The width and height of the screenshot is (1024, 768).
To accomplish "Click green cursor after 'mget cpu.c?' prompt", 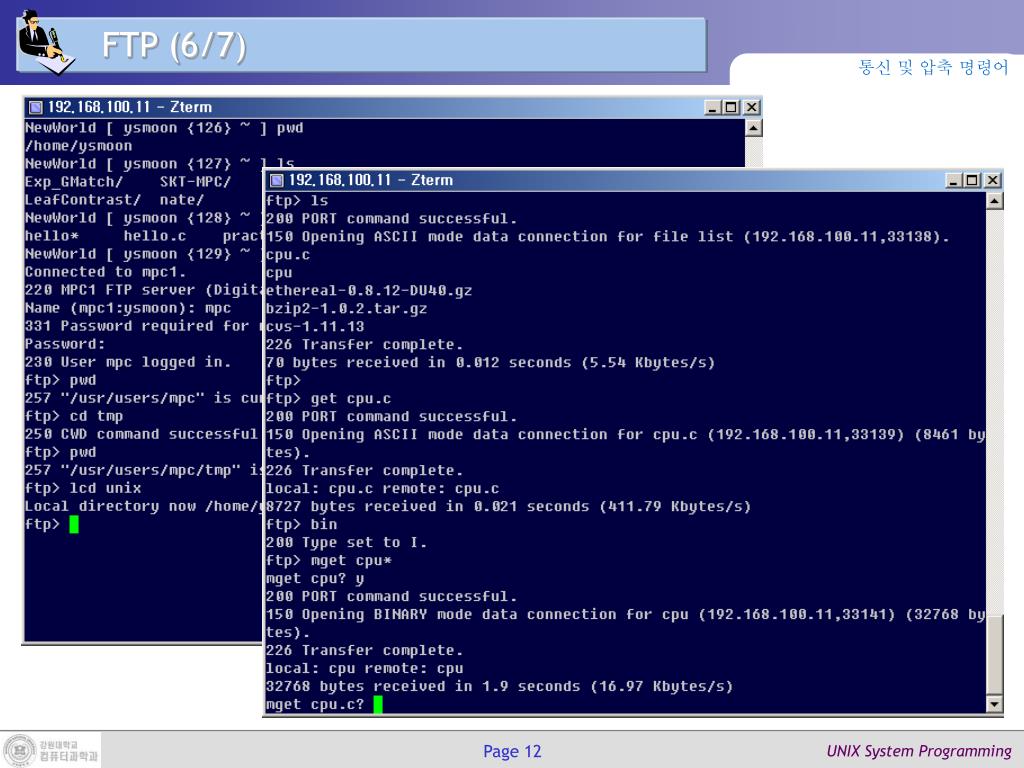I will 377,705.
